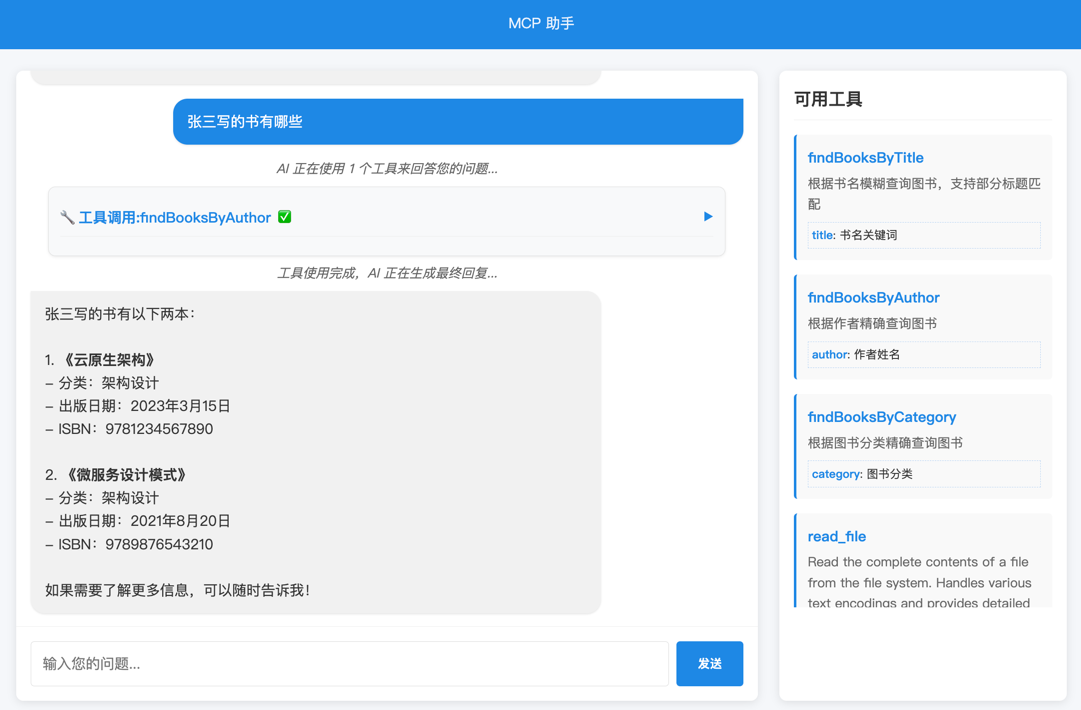Select the findBooksByTitle tool heading
Image resolution: width=1081 pixels, height=710 pixels.
(865, 157)
